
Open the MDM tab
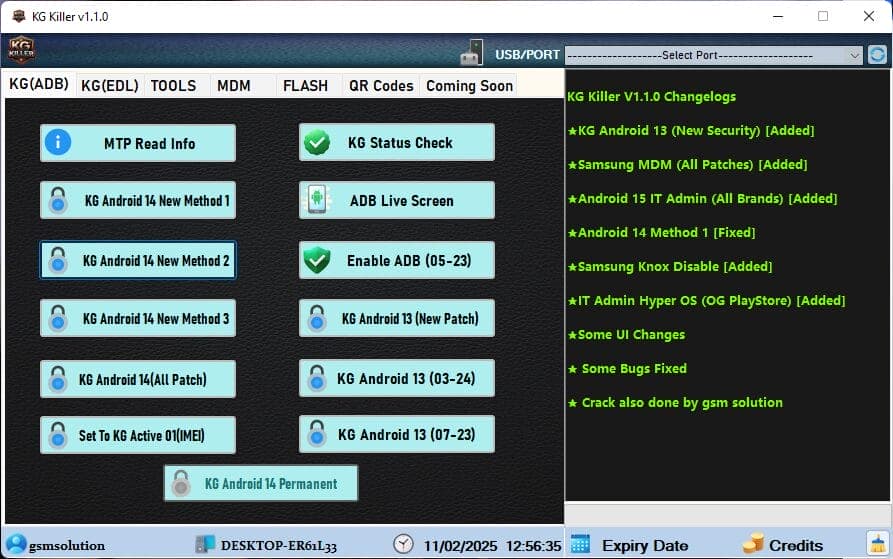(x=233, y=86)
